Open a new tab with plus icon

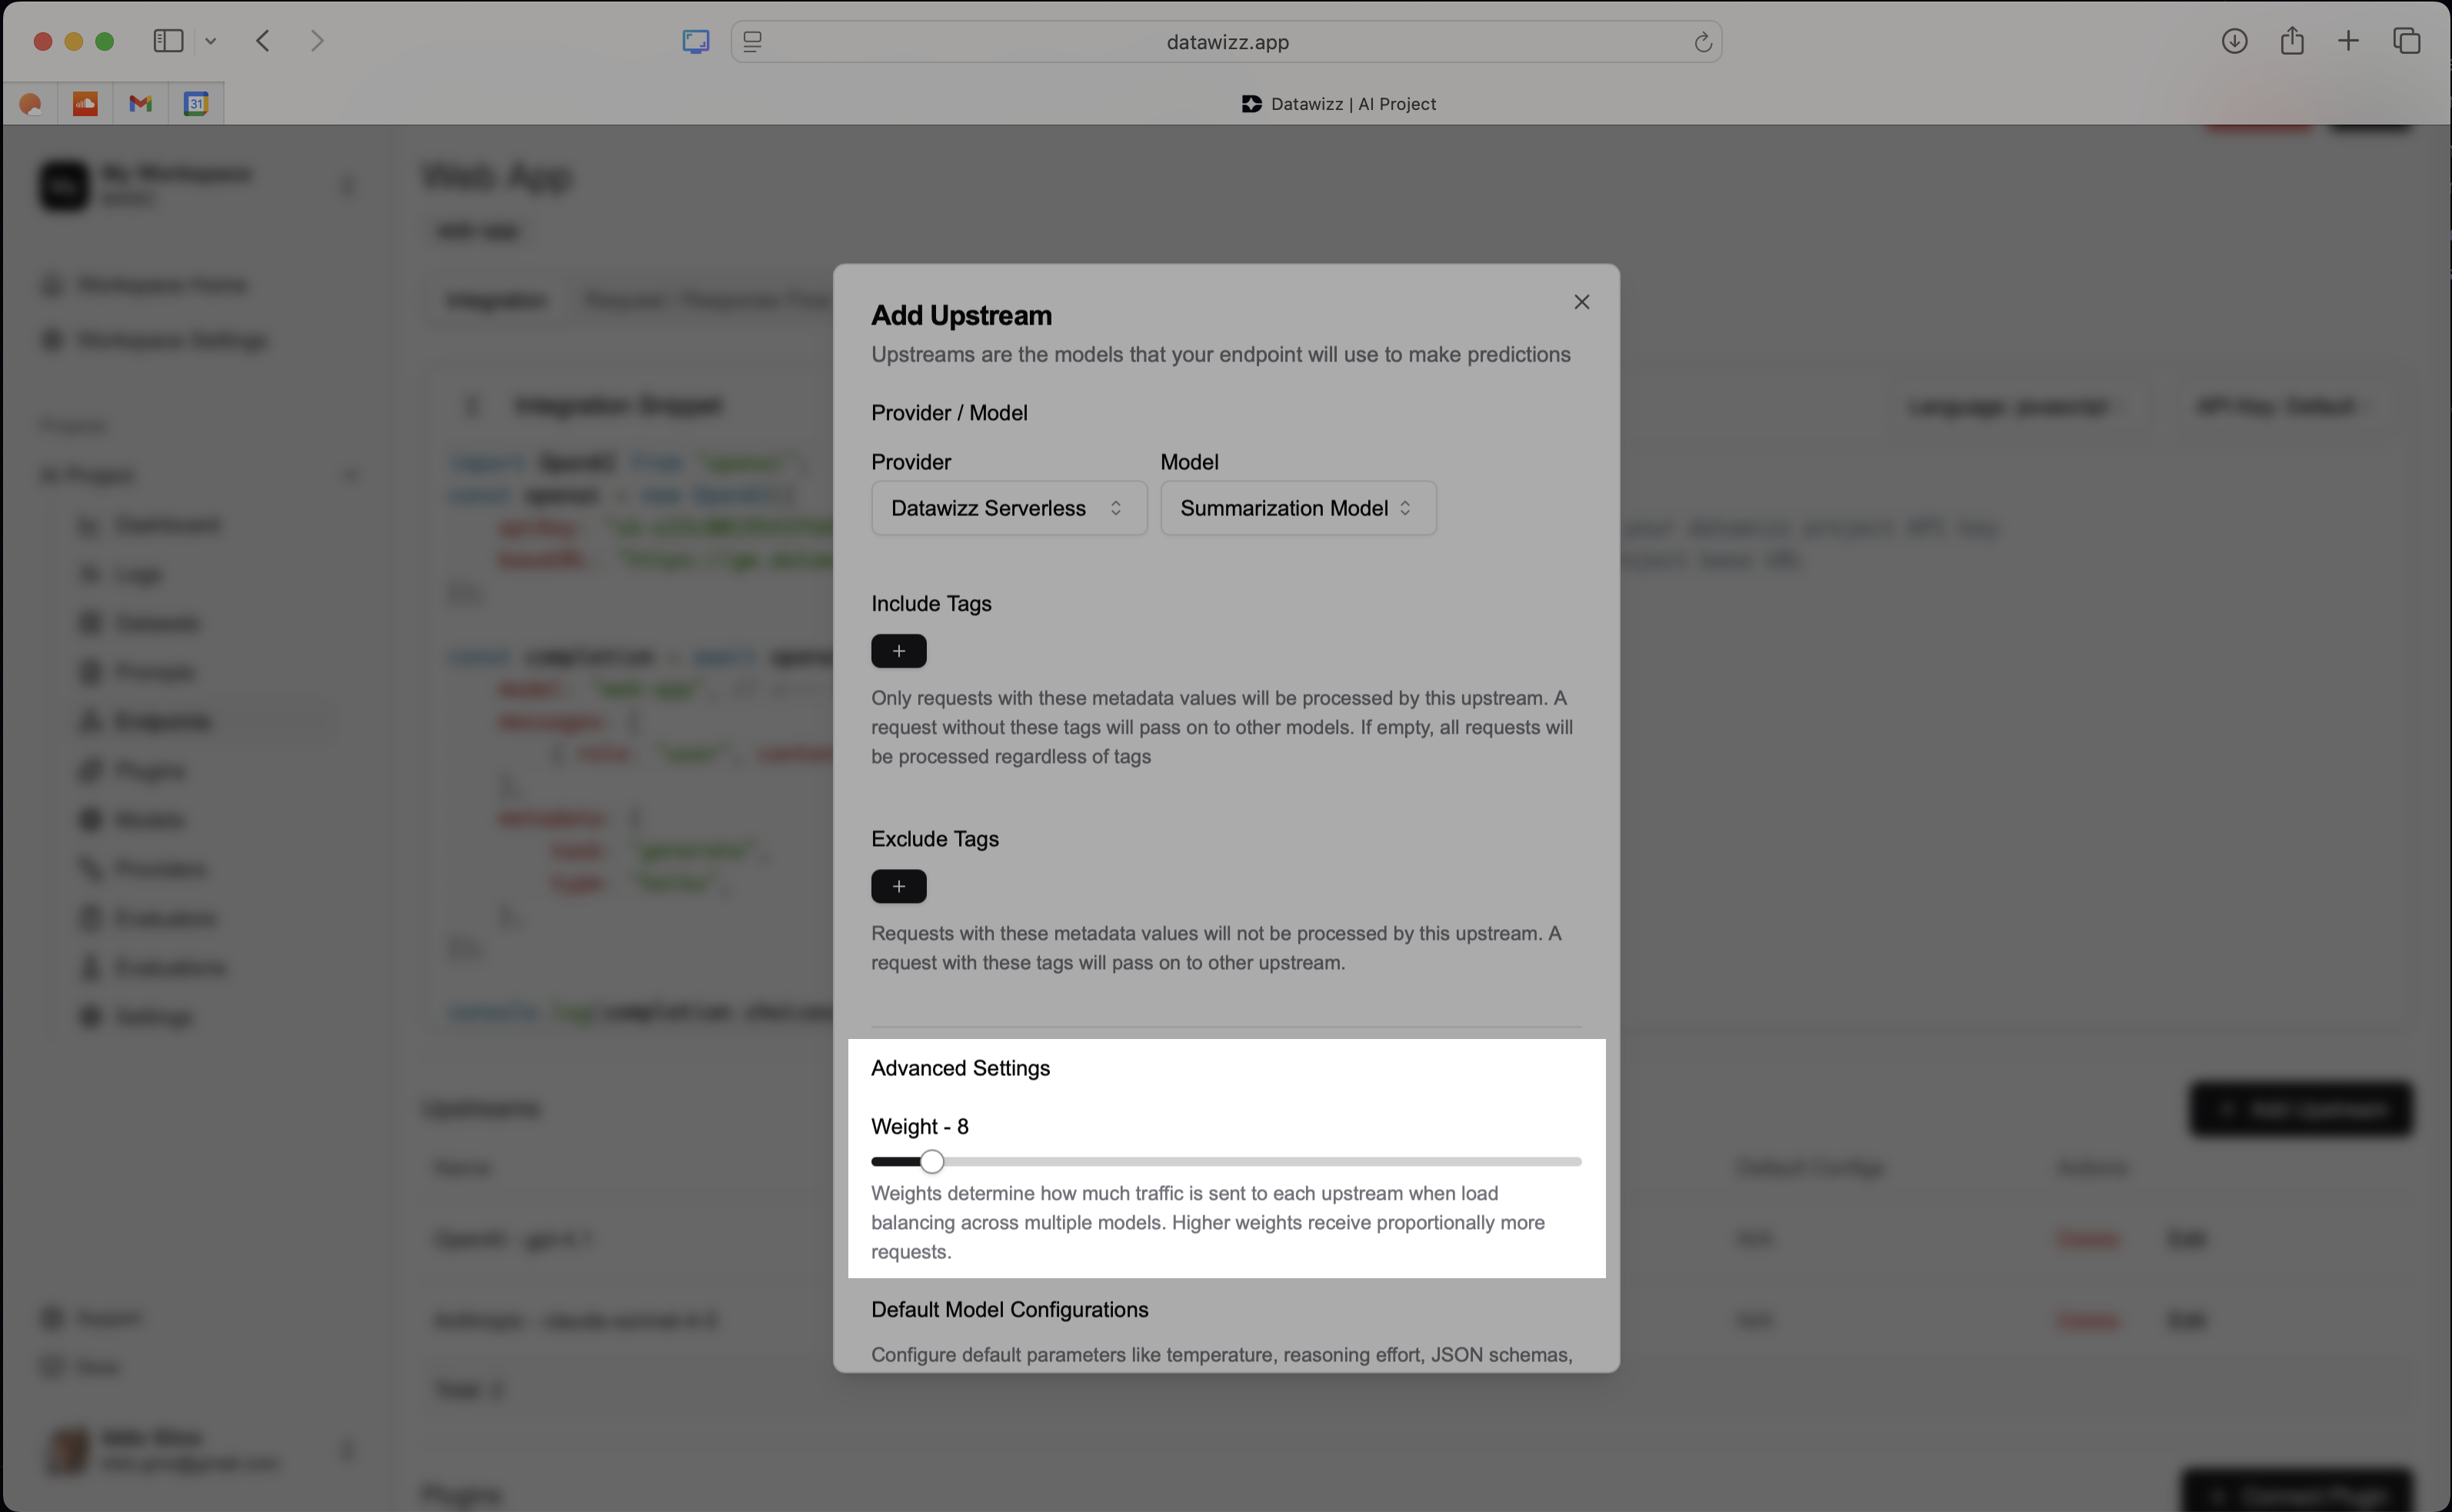2348,41
